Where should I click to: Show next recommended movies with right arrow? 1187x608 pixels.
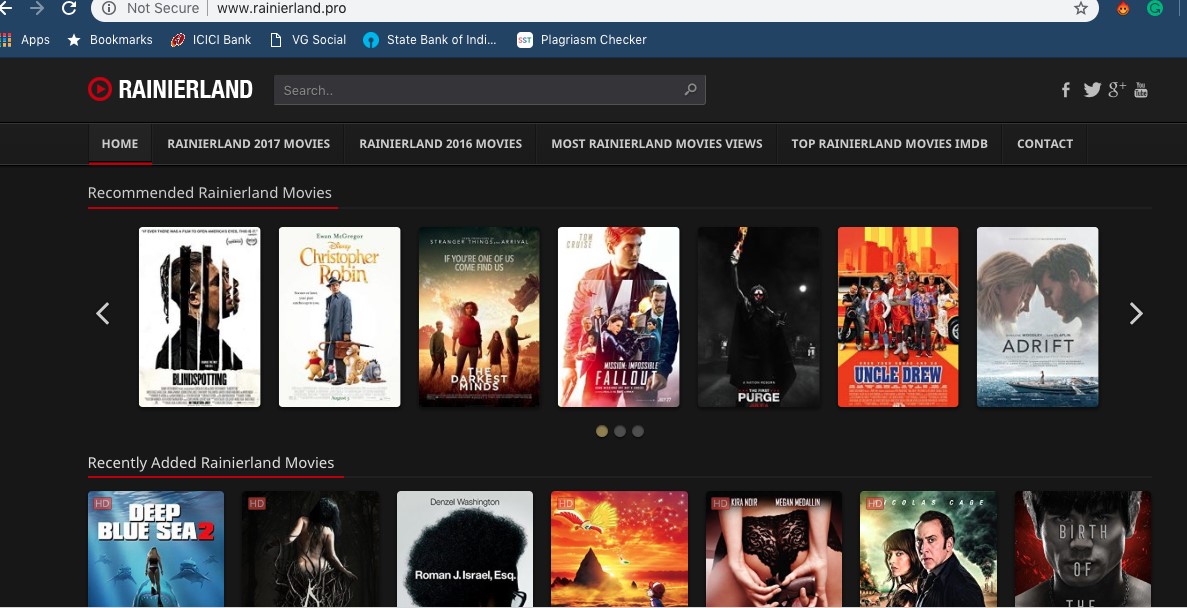(1136, 313)
